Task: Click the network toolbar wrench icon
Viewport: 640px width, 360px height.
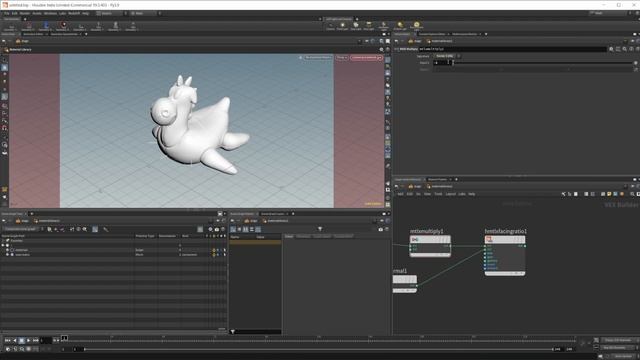Action: pos(563,194)
